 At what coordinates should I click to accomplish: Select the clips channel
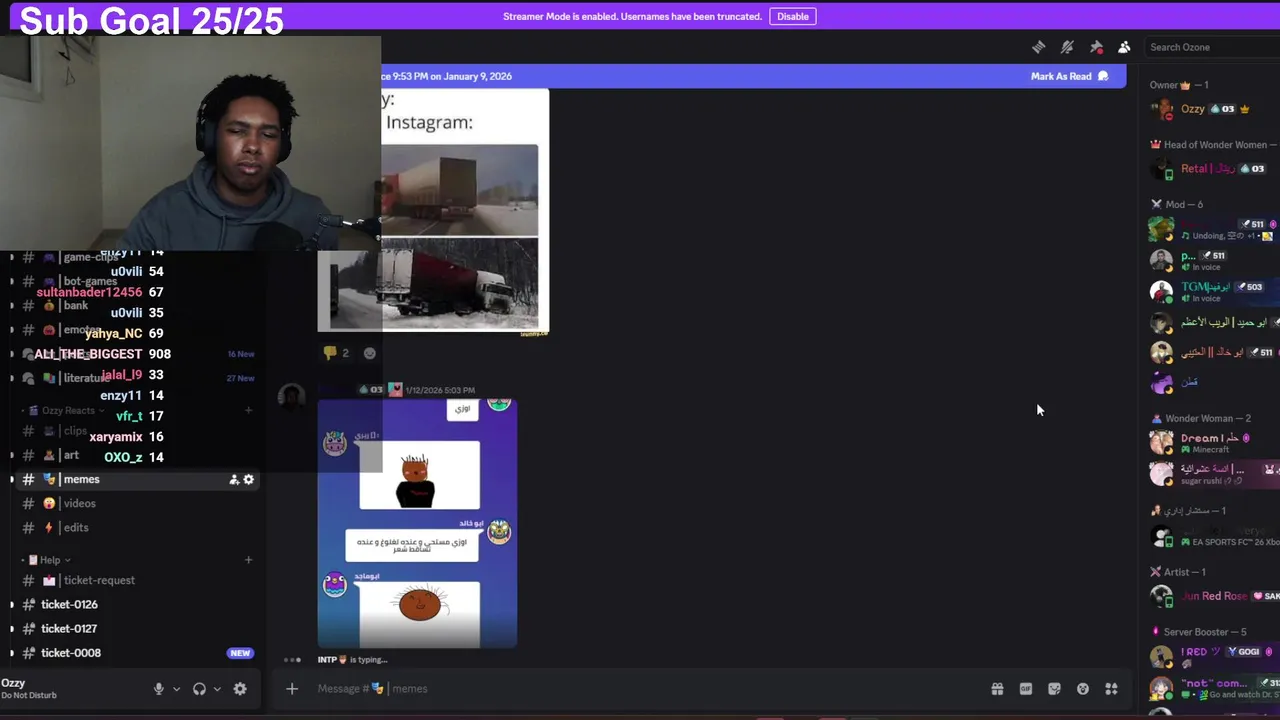point(135,431)
